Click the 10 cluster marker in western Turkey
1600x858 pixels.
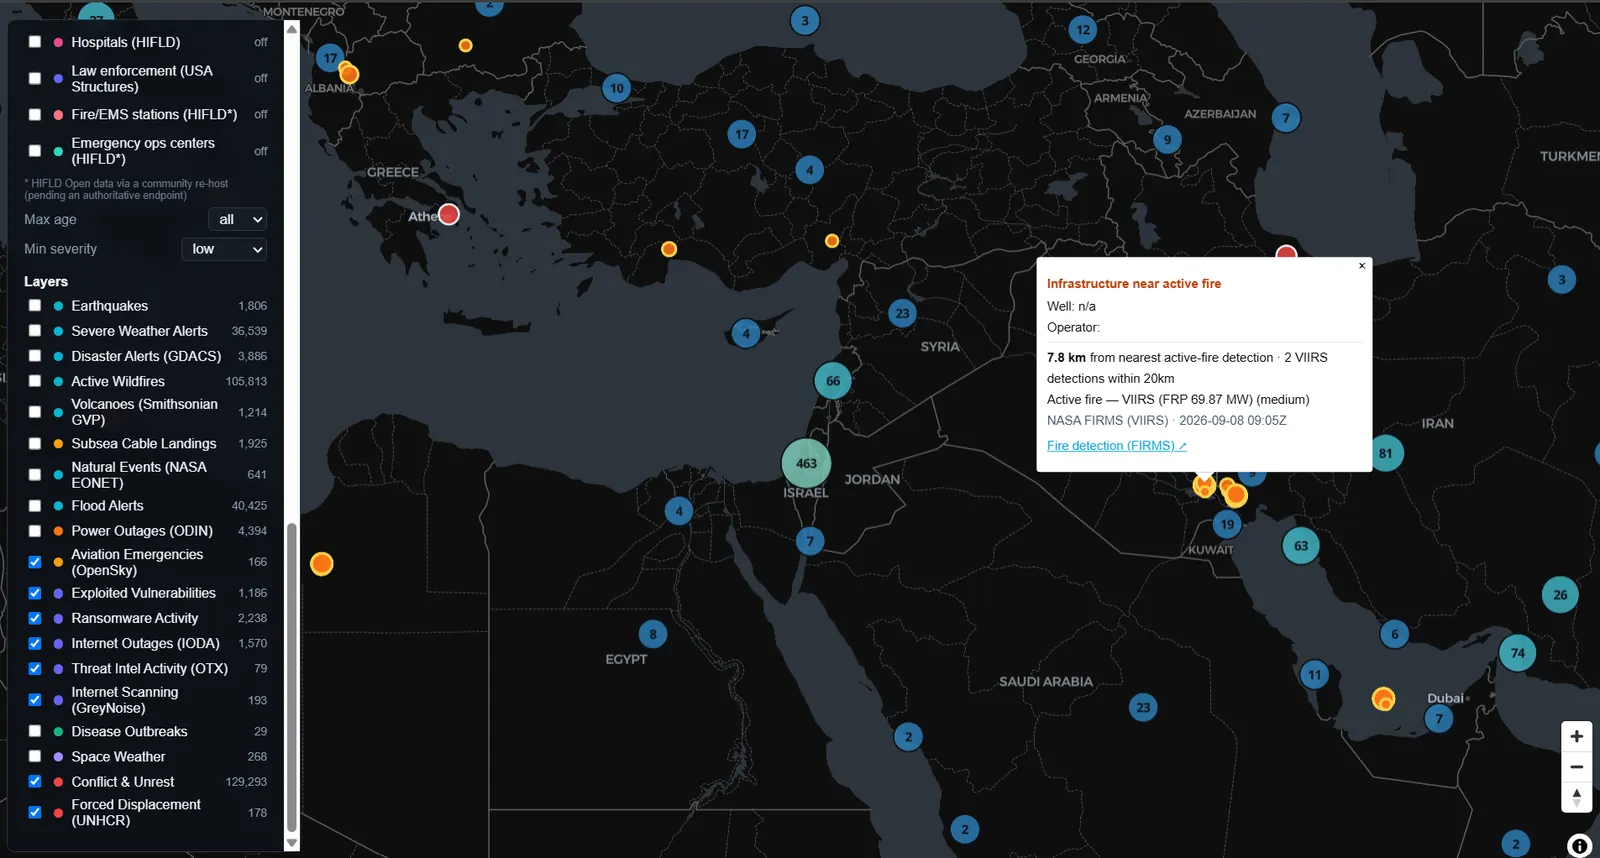[x=617, y=88]
